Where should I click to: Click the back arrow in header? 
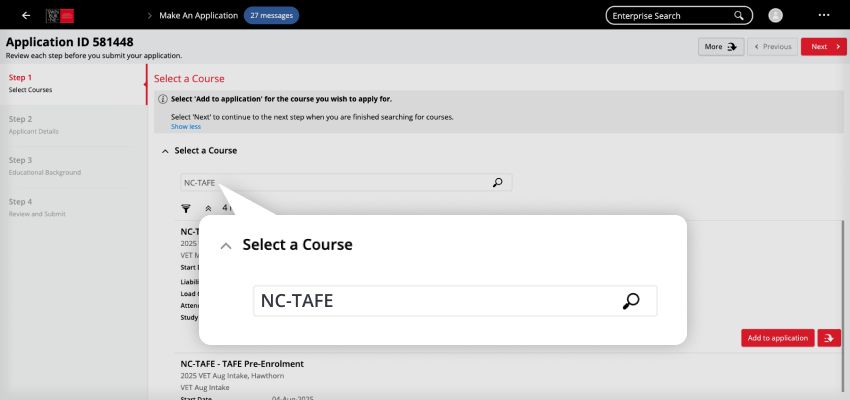pyautogui.click(x=26, y=16)
